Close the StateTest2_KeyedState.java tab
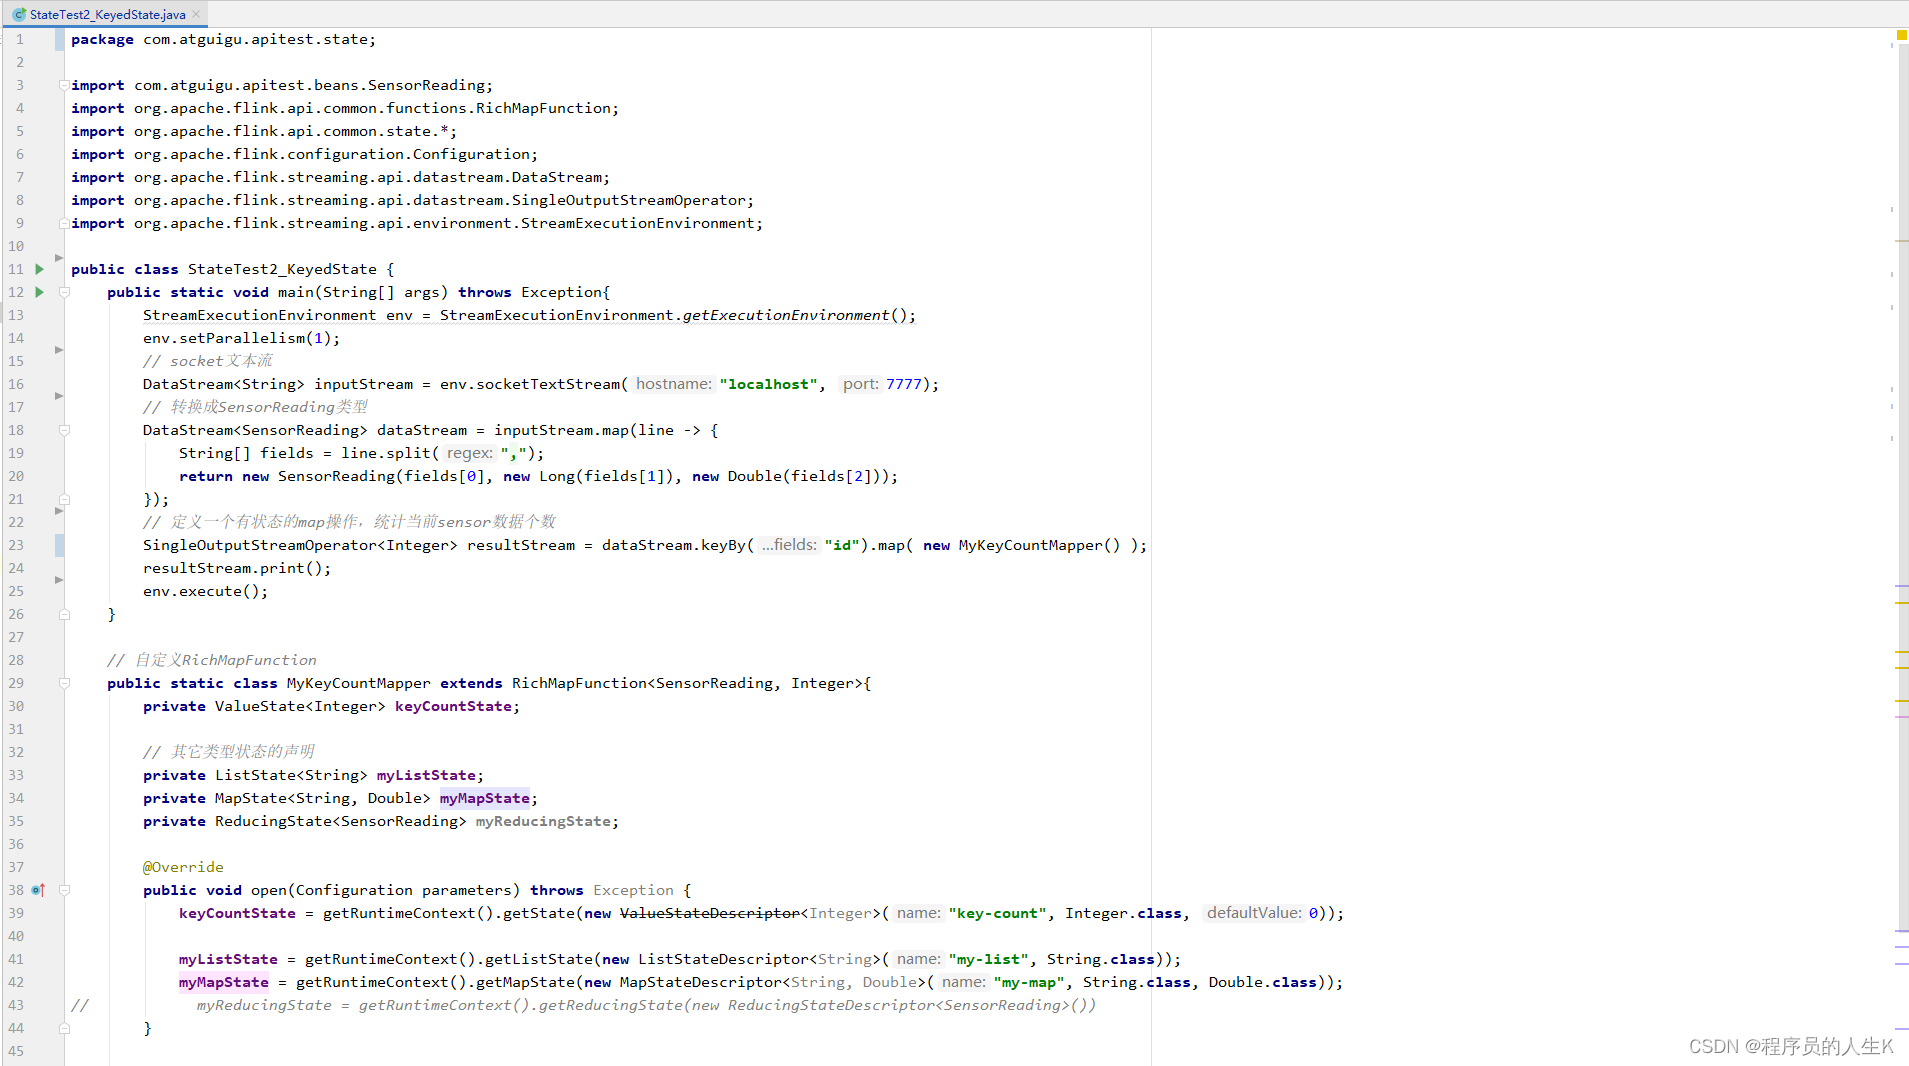The image size is (1909, 1066). point(196,14)
